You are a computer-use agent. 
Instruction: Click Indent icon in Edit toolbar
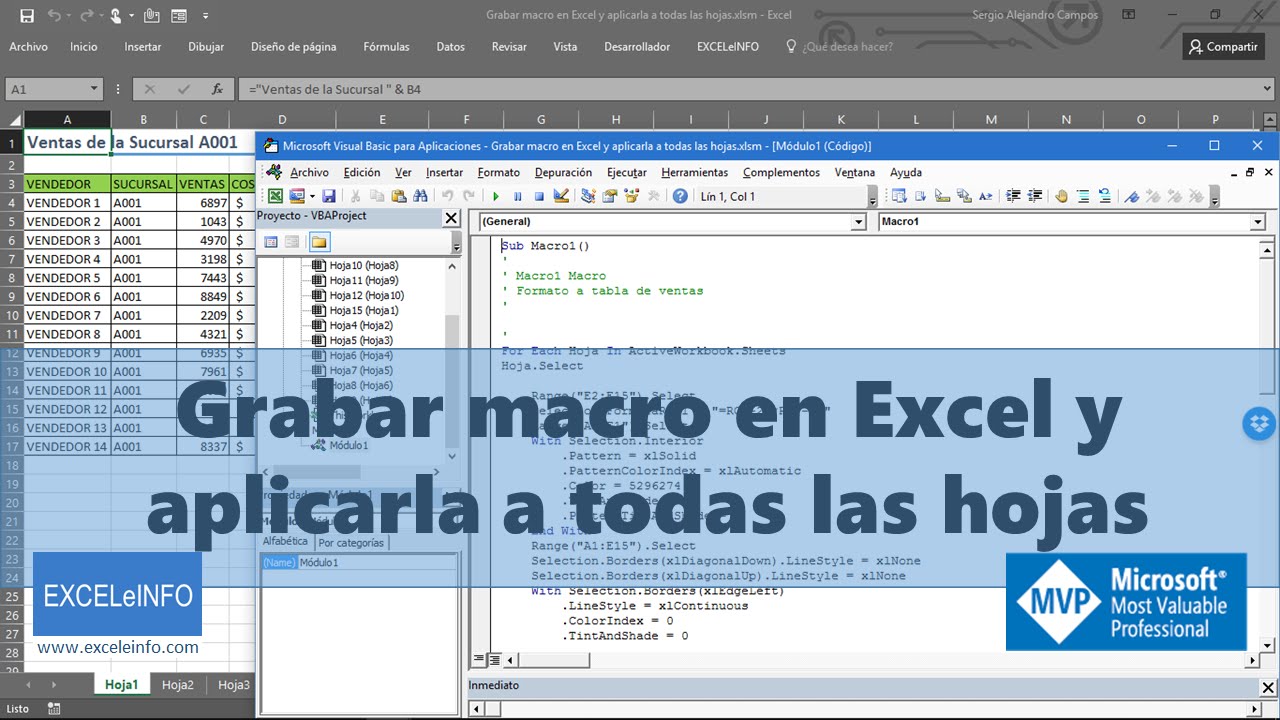tap(1013, 196)
